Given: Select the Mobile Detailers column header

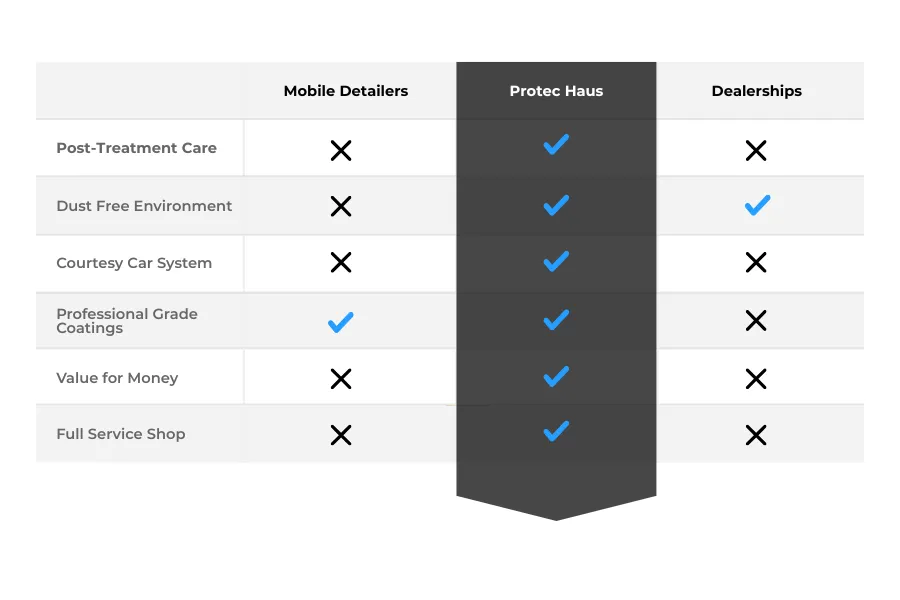Looking at the screenshot, I should pos(346,91).
